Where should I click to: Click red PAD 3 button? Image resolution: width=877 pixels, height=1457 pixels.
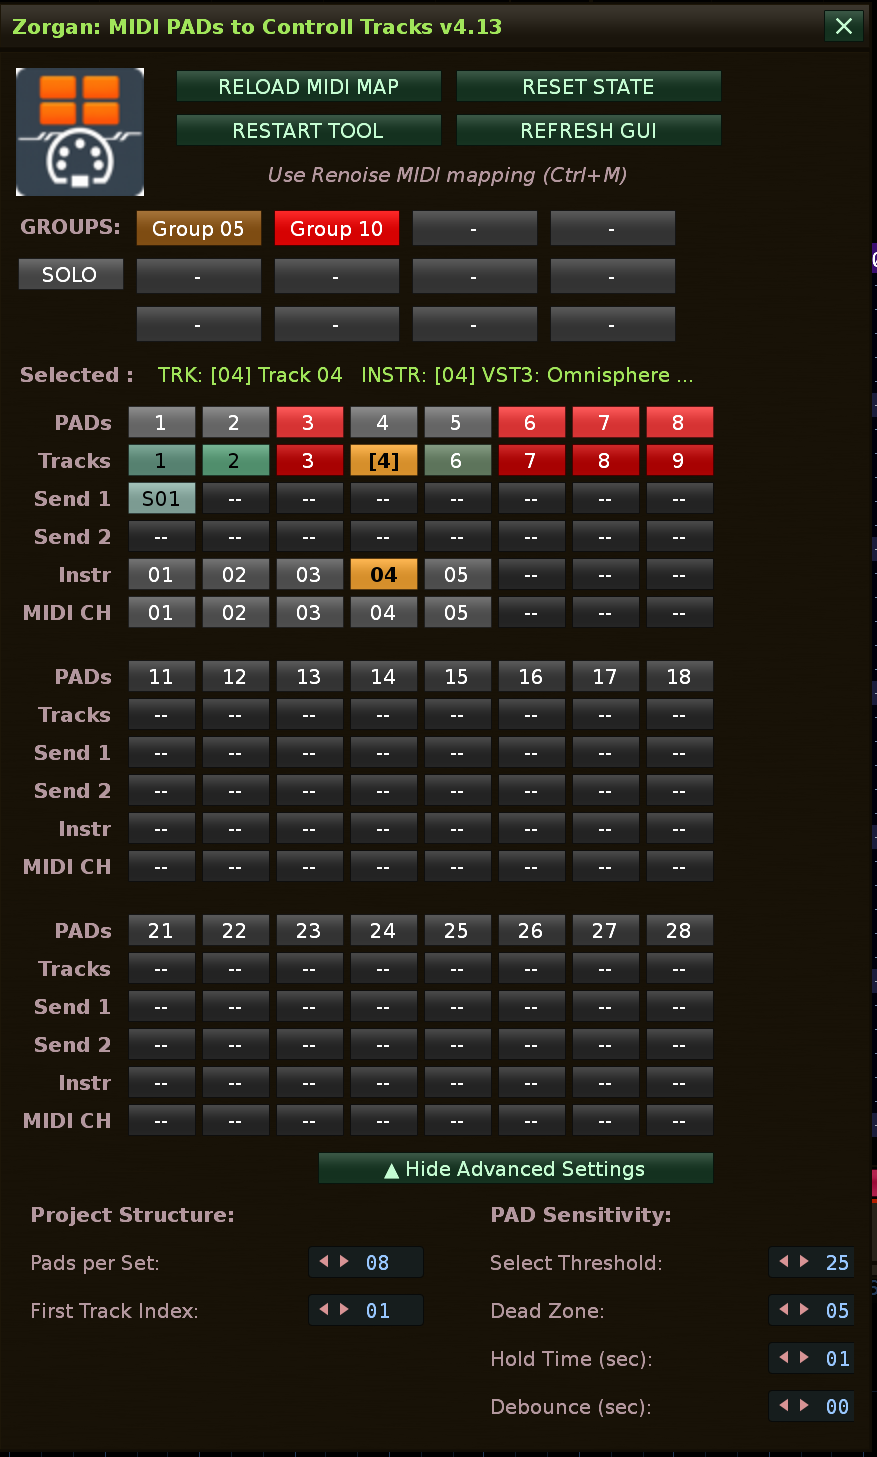click(x=309, y=423)
